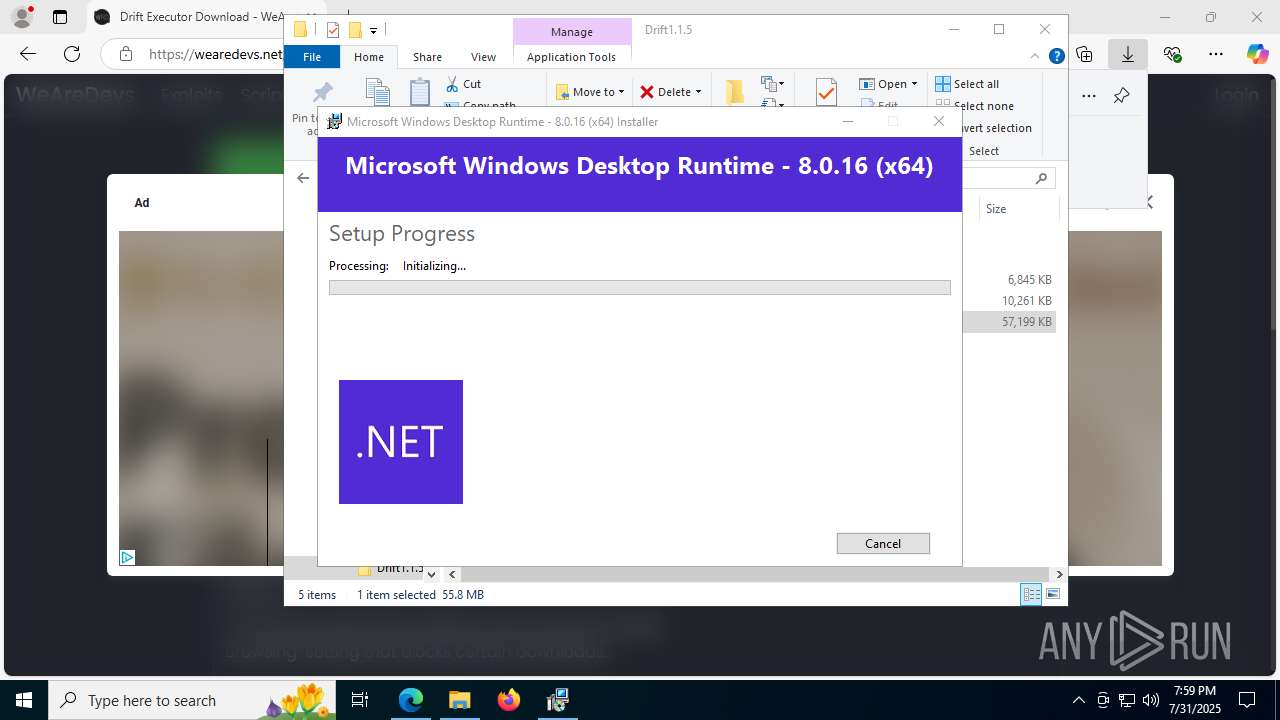The image size is (1280, 720).
Task: Open Task View on taskbar
Action: [x=361, y=700]
